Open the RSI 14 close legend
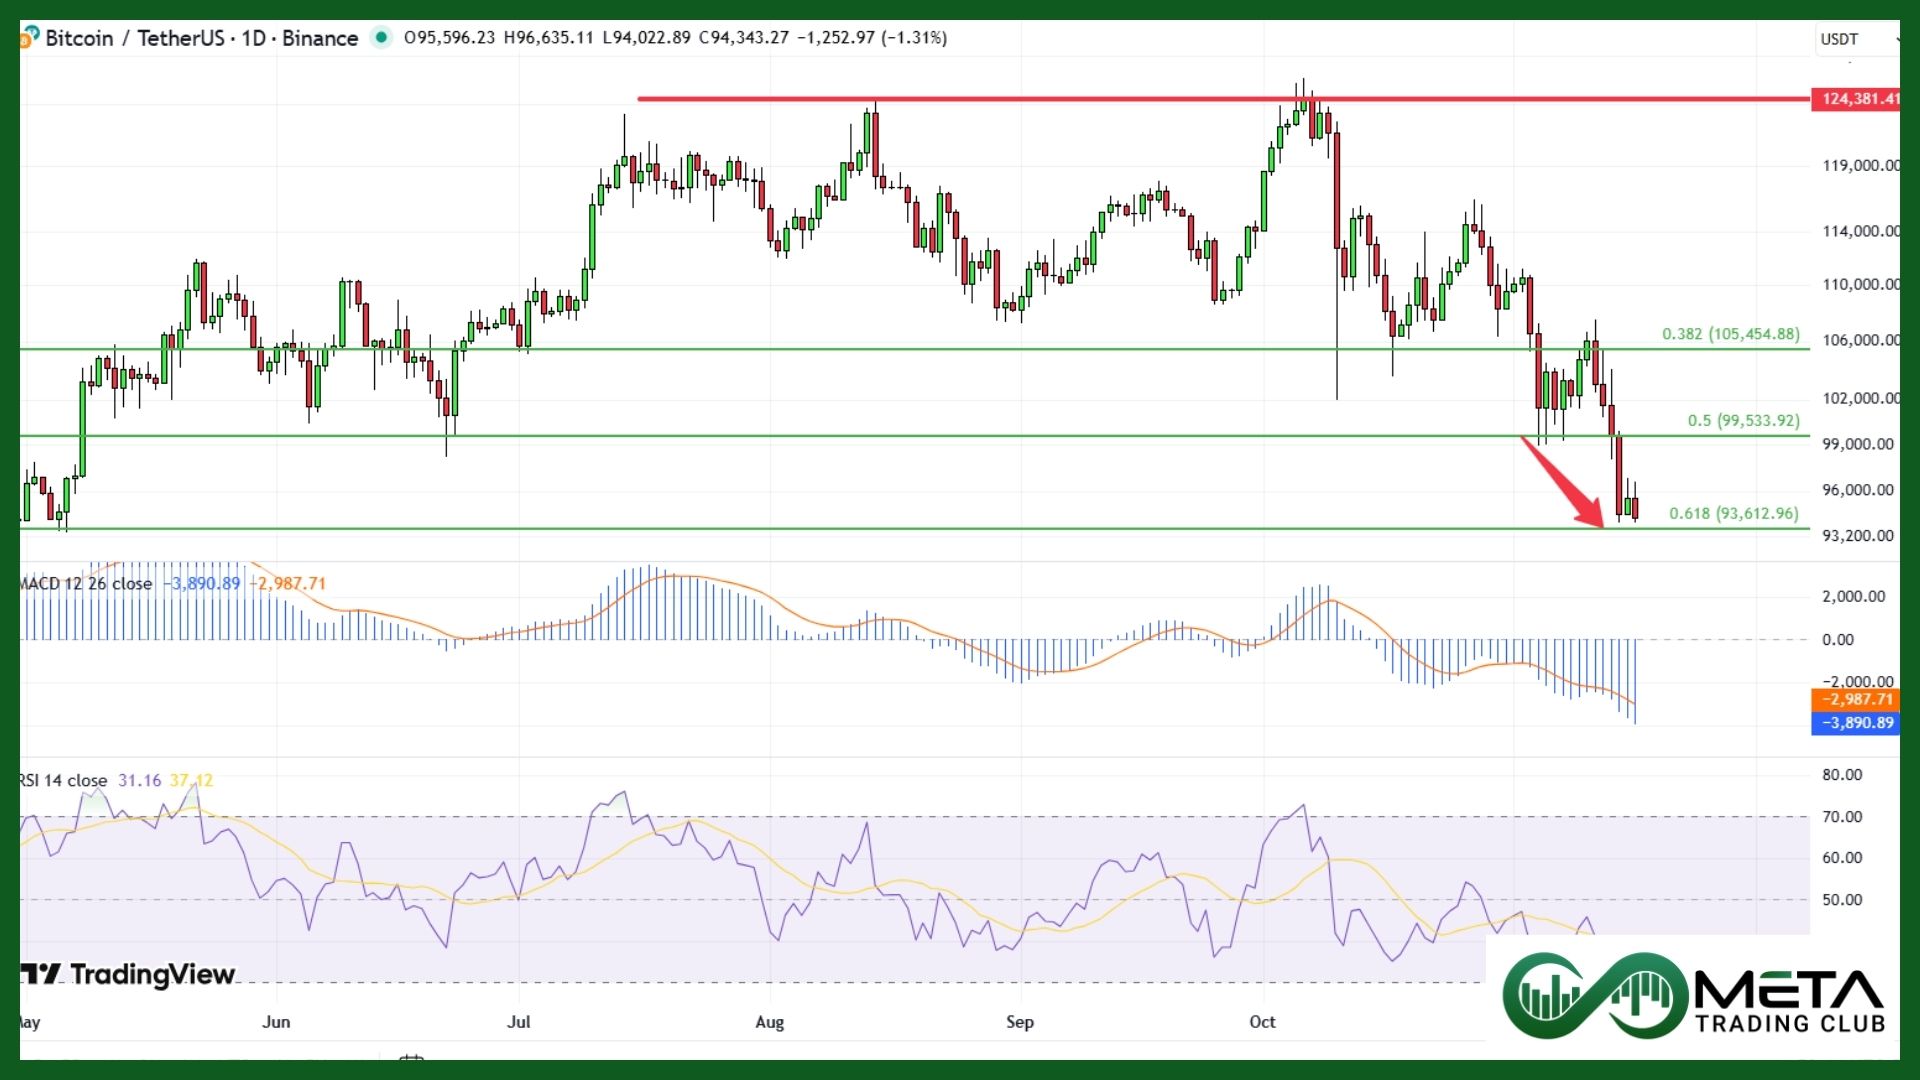This screenshot has width=1920, height=1080. (x=64, y=781)
